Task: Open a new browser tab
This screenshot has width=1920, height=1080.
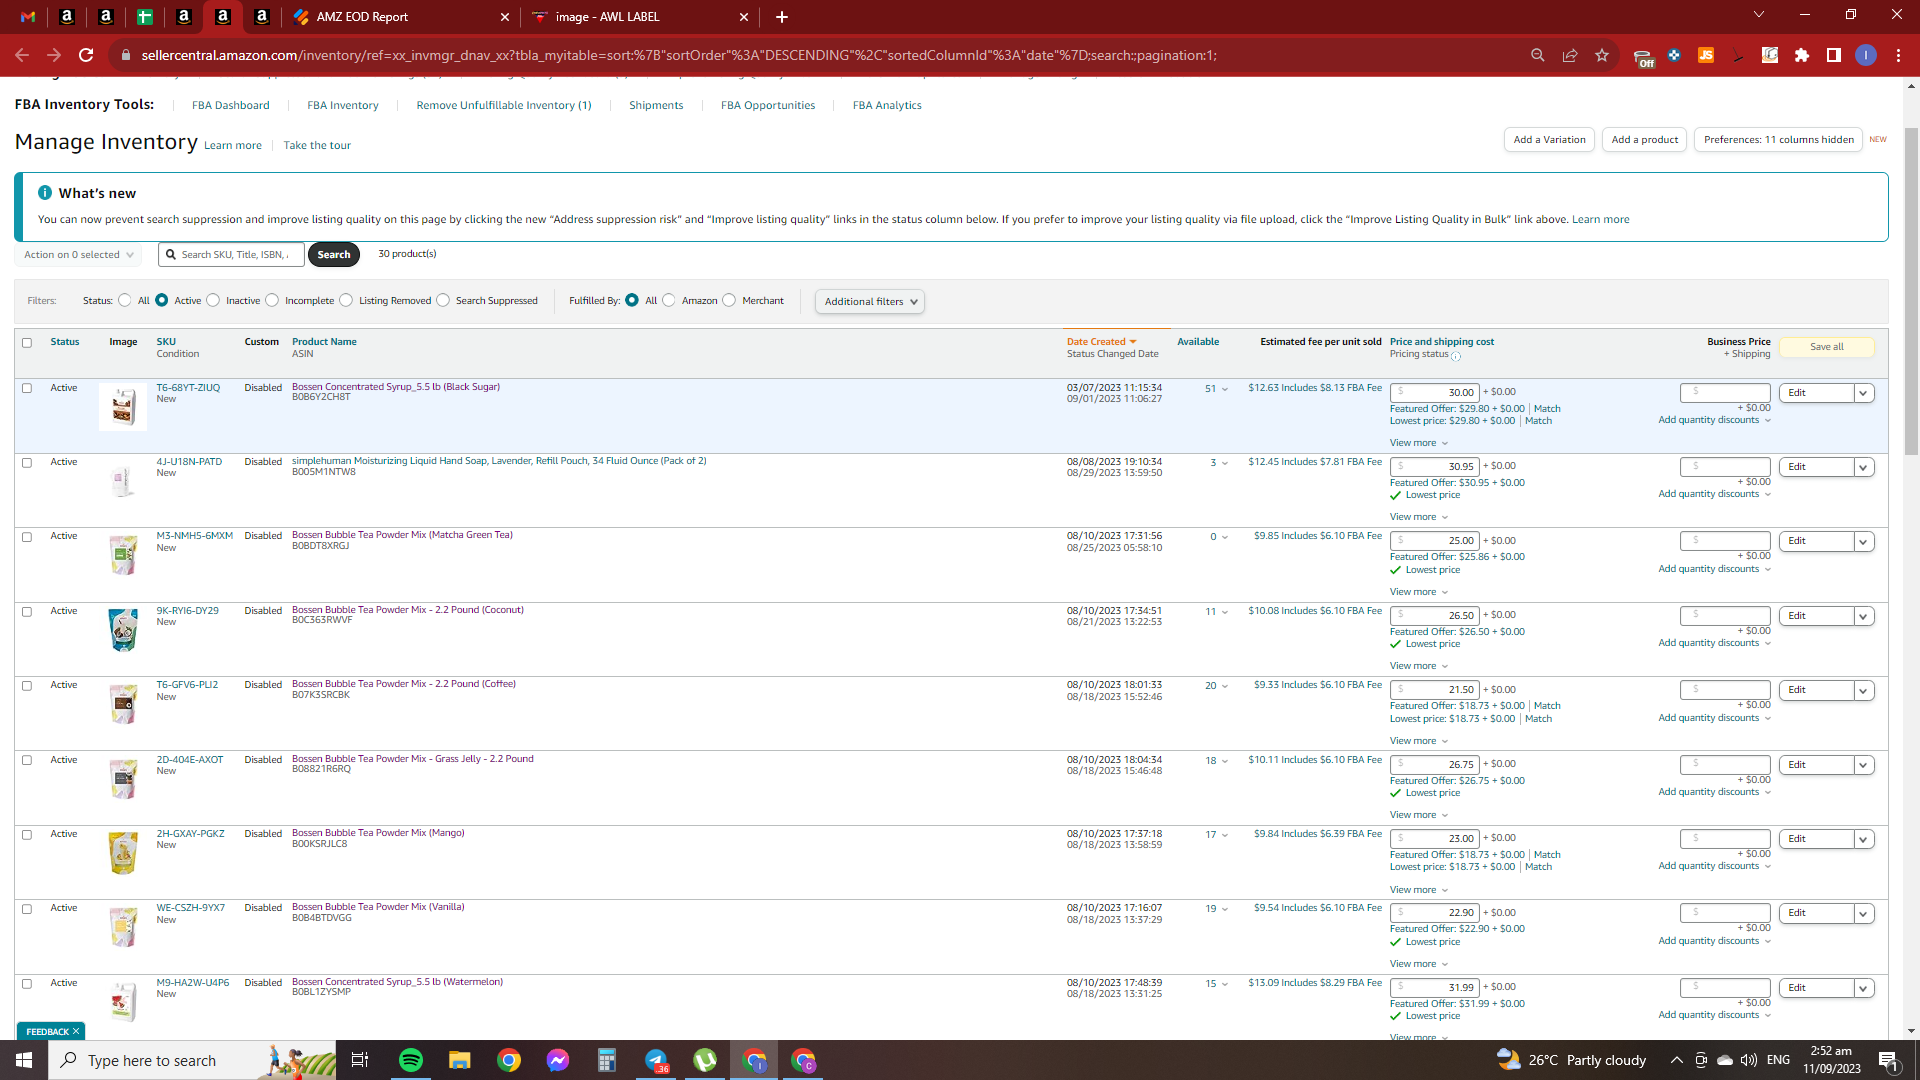Action: coord(782,17)
